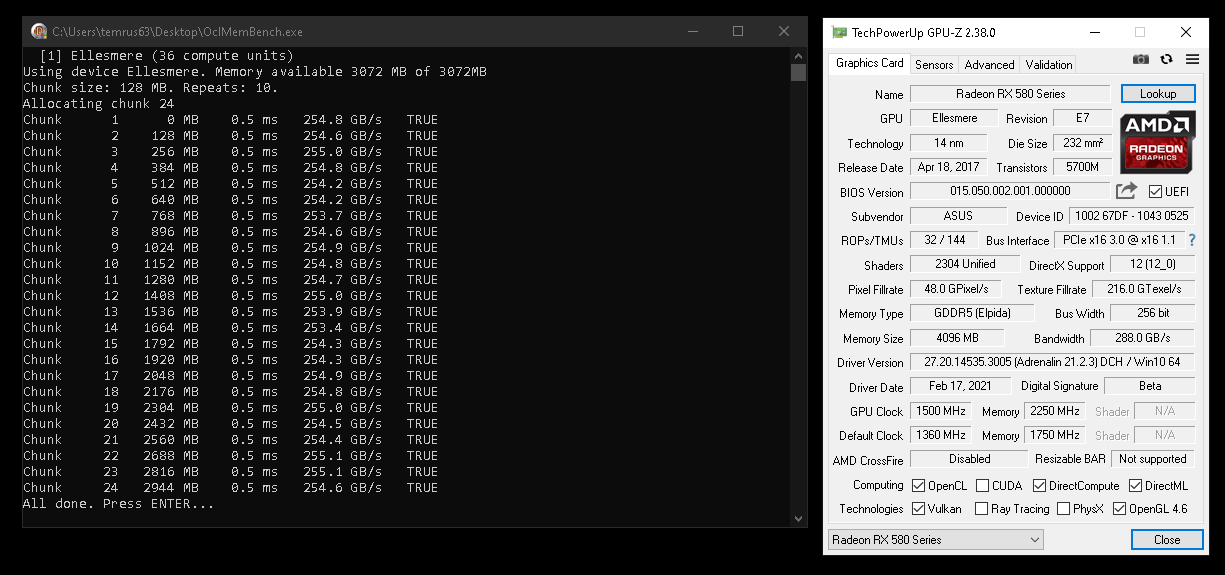Click the Pixel Fillrate field 48.0 GPixel/s

[954, 289]
